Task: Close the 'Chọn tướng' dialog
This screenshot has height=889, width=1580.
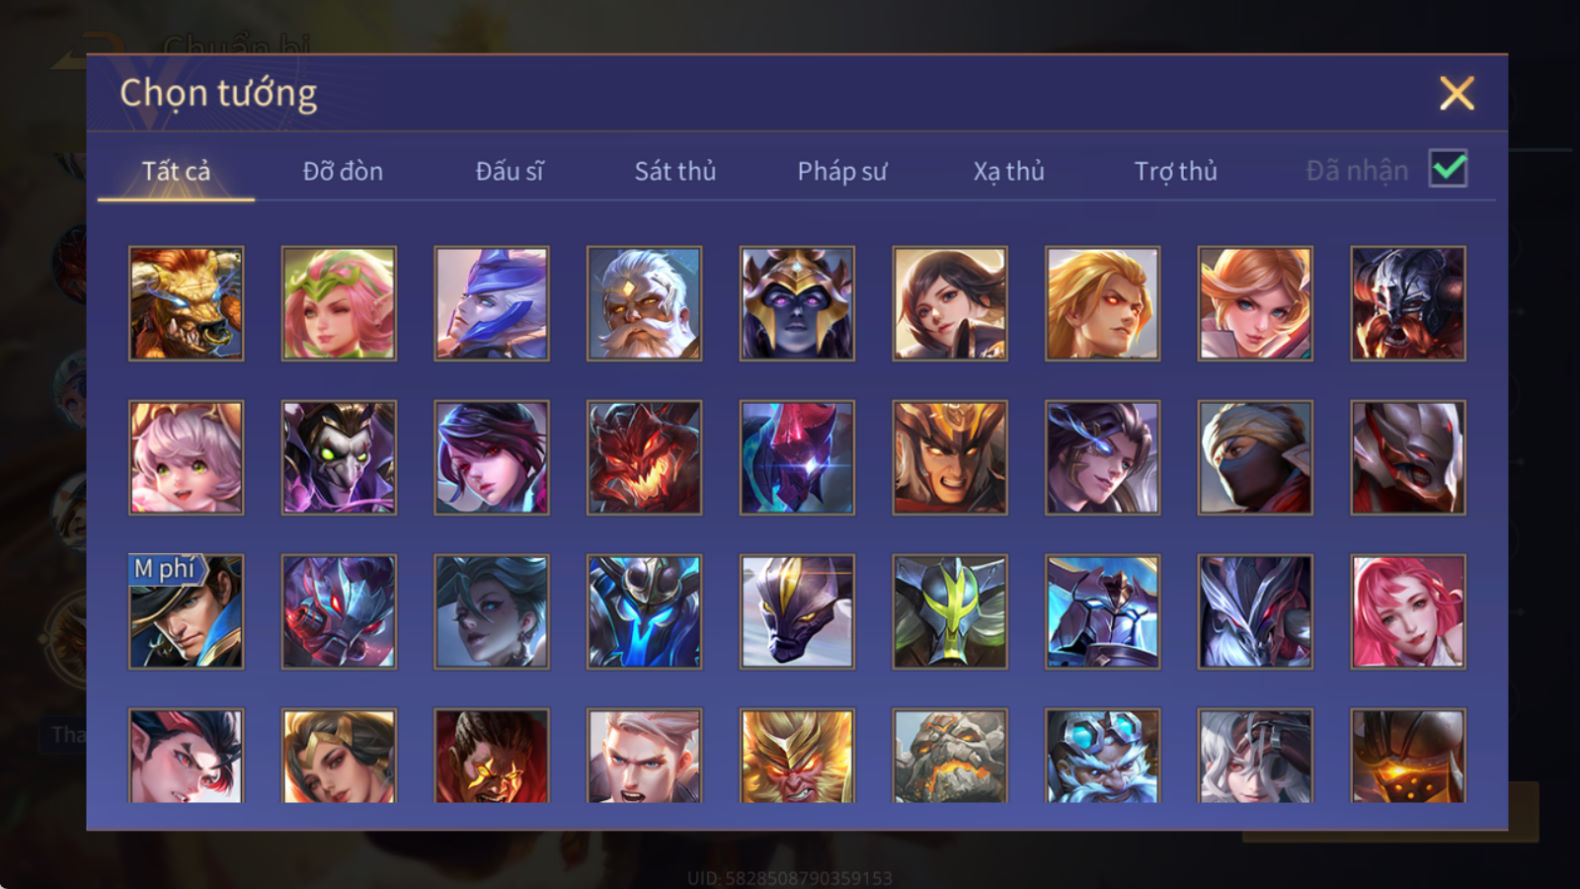Action: (x=1457, y=93)
